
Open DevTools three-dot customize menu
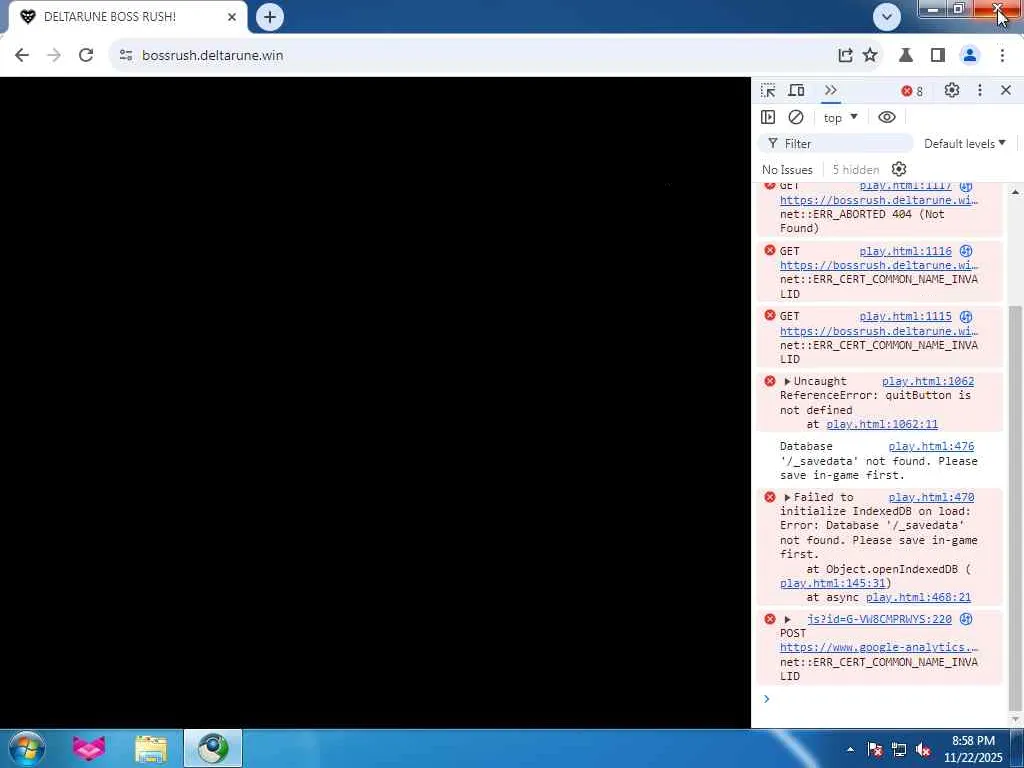pyautogui.click(x=980, y=90)
